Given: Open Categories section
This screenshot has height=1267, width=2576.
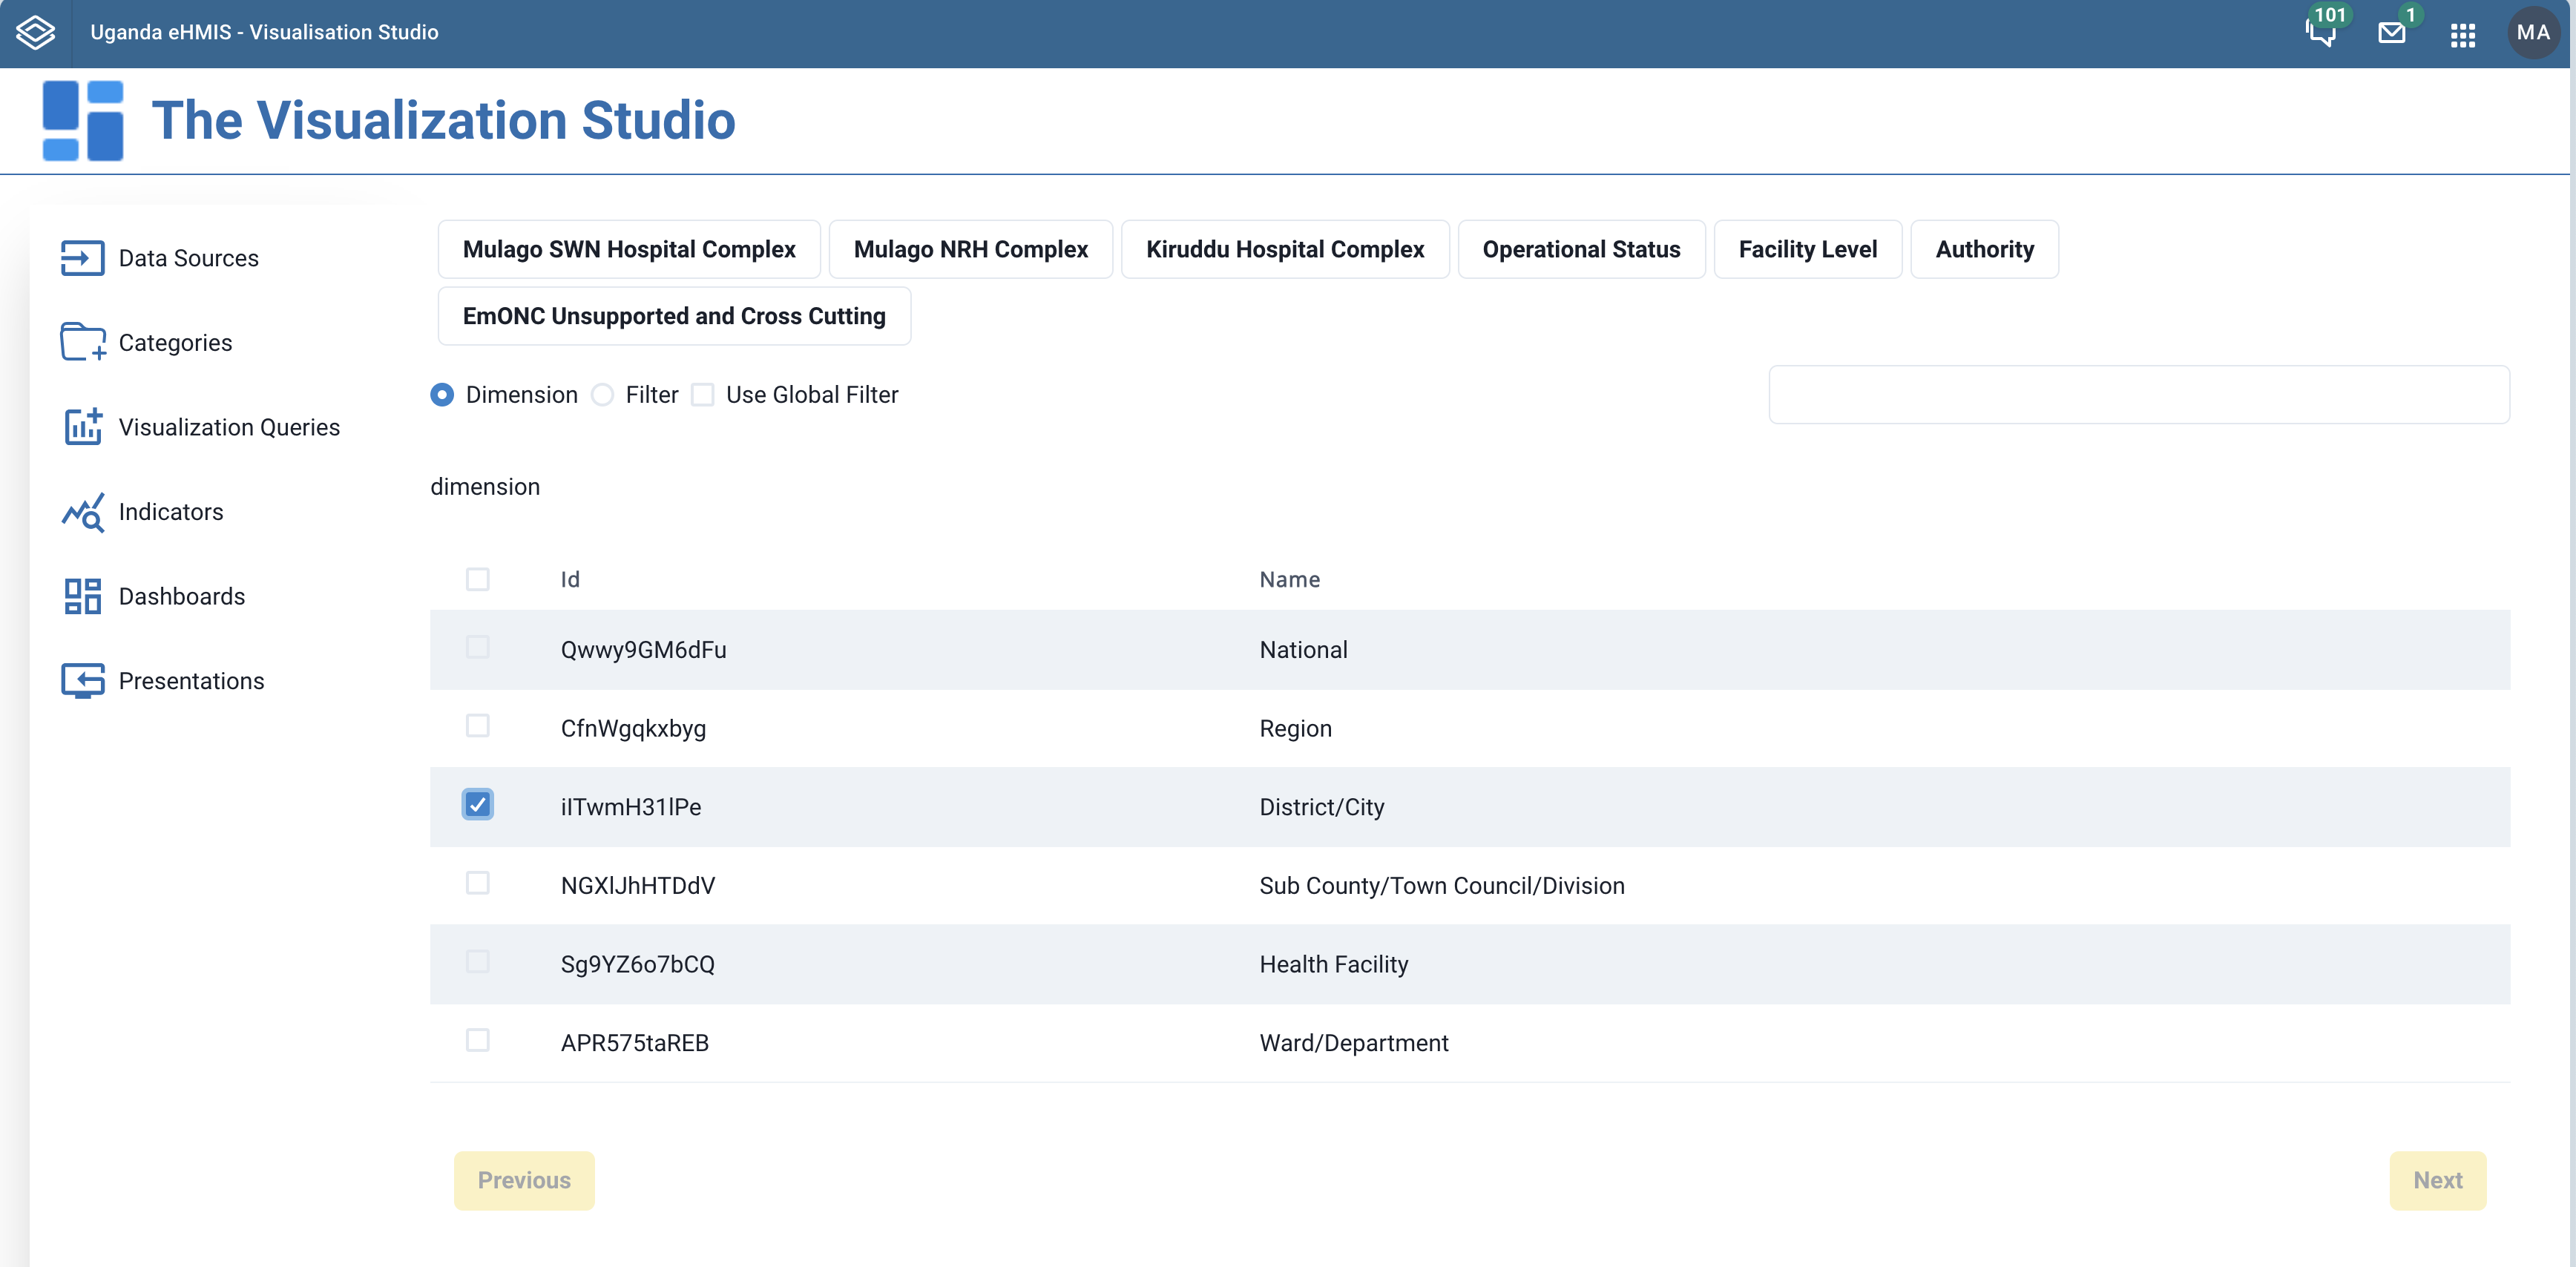Looking at the screenshot, I should point(175,343).
